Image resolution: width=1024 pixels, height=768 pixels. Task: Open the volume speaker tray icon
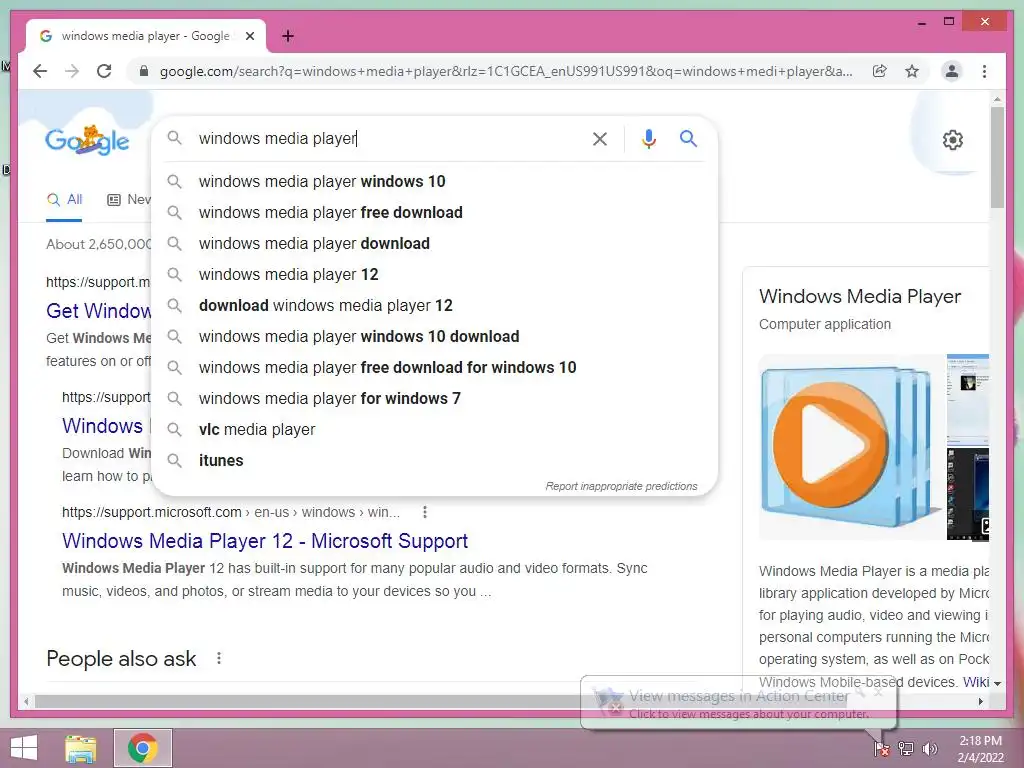pos(929,748)
